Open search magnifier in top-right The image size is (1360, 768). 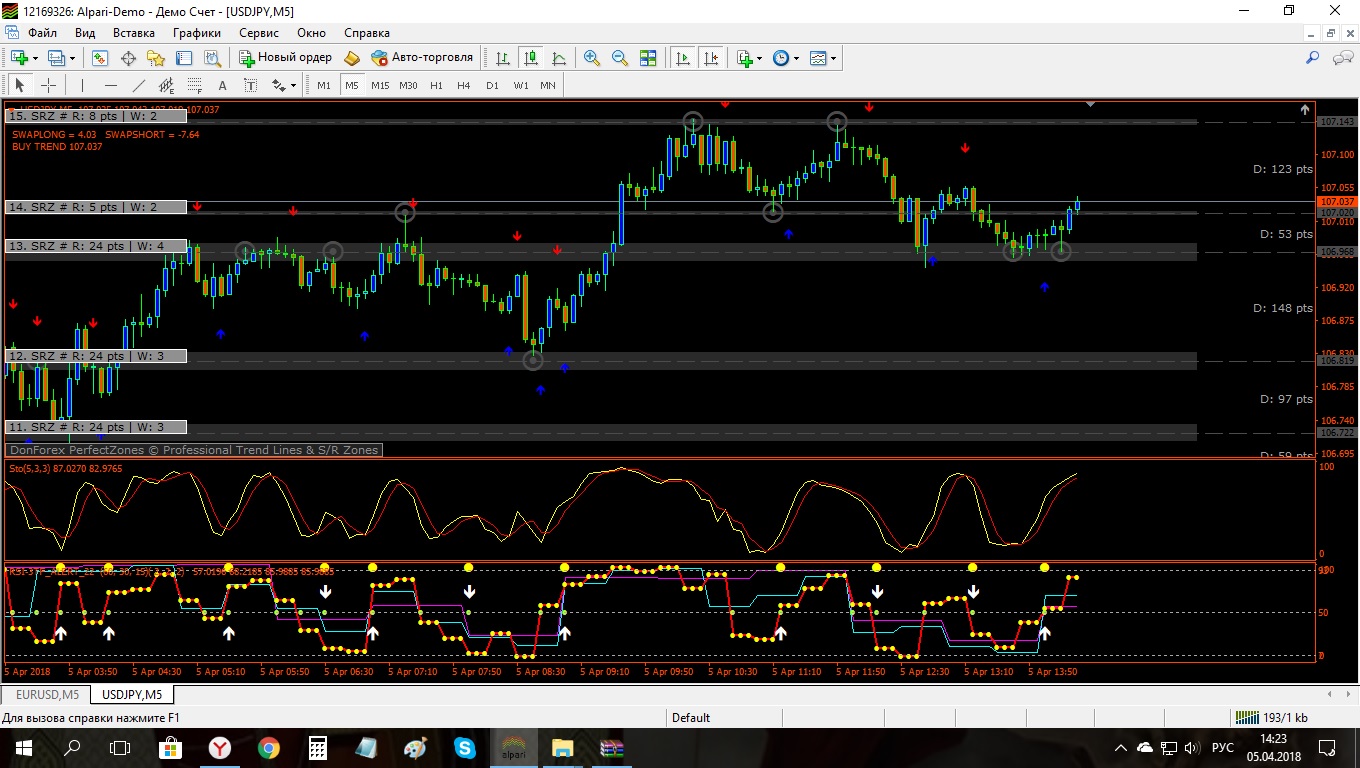coord(1313,58)
